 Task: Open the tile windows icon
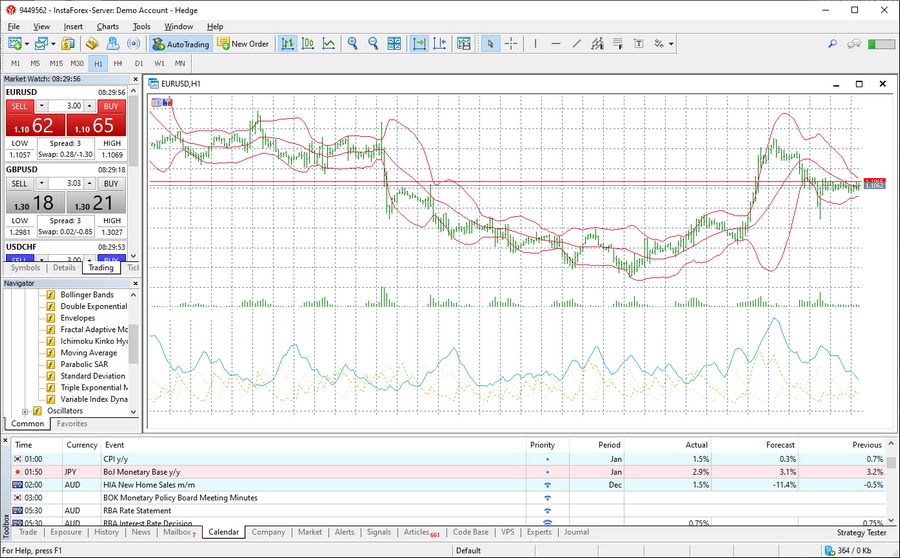(x=395, y=44)
